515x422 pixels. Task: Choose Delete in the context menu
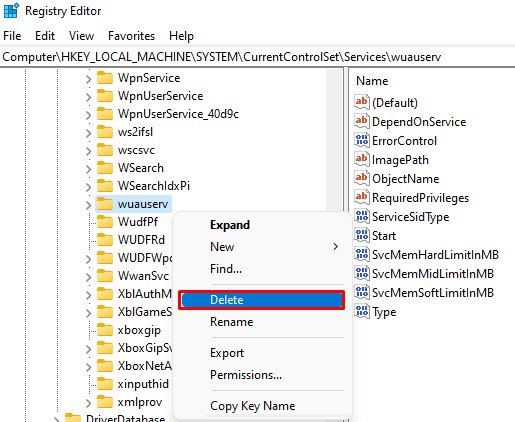[x=262, y=300]
